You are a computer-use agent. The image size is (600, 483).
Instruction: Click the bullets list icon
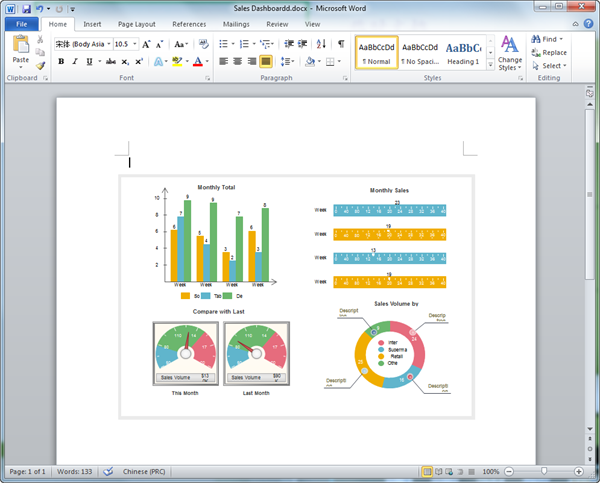(x=222, y=44)
